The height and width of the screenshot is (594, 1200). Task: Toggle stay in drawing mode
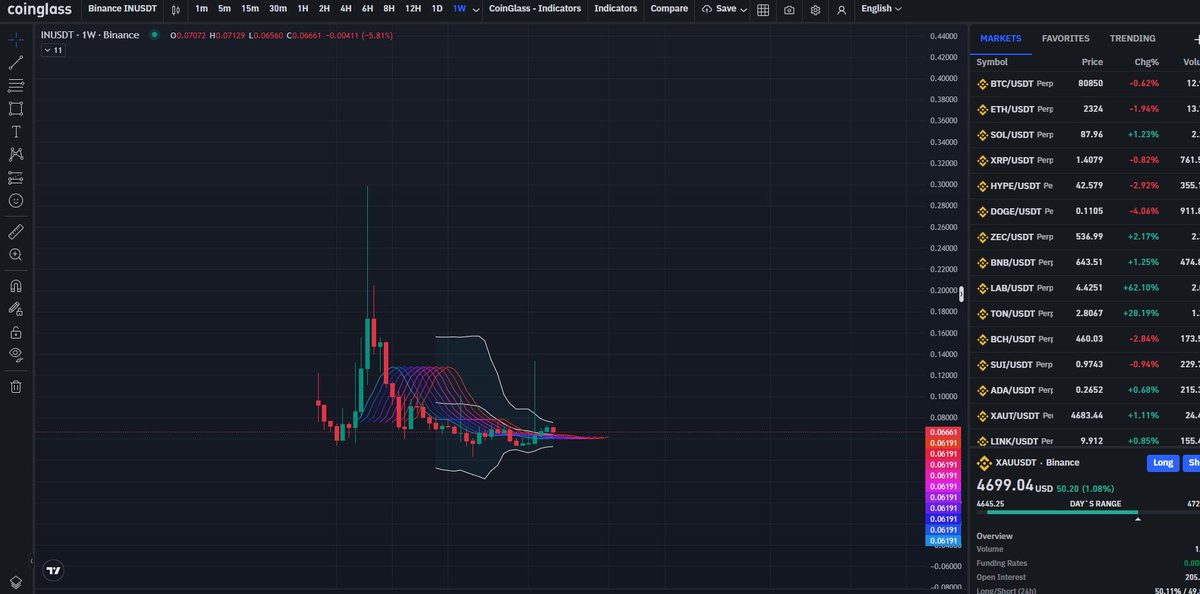[x=15, y=308]
